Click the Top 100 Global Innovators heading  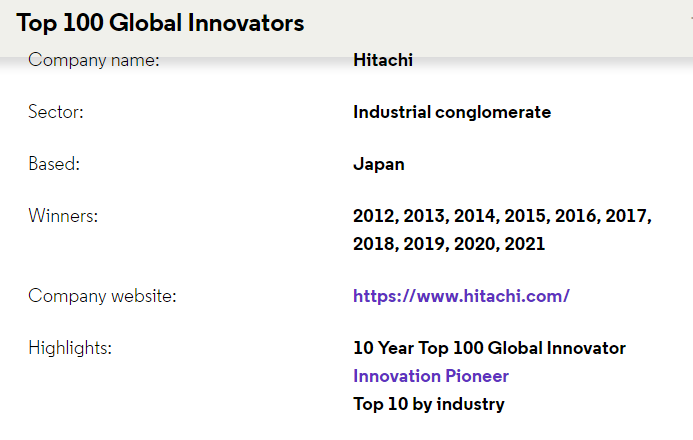click(160, 22)
